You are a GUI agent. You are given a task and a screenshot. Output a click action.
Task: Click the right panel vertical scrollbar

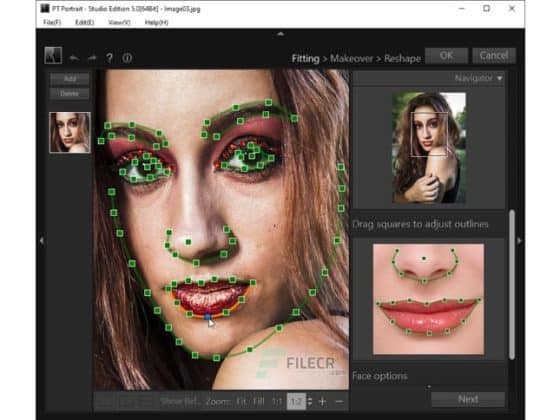tap(512, 284)
